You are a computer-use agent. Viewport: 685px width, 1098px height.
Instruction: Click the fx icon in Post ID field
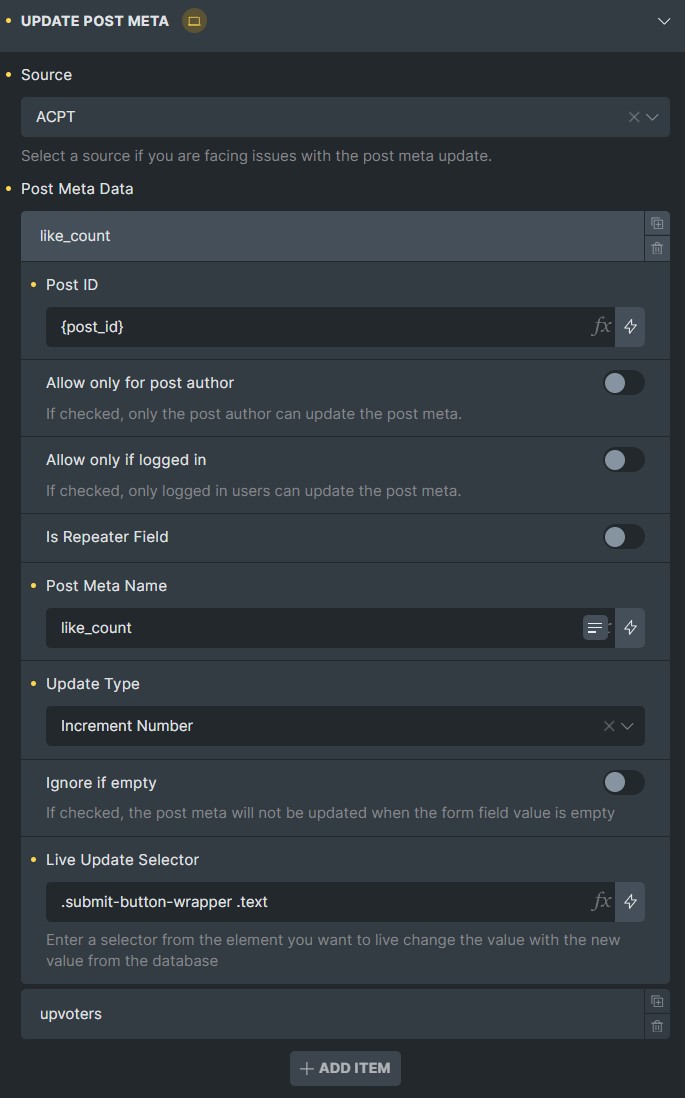click(x=602, y=326)
